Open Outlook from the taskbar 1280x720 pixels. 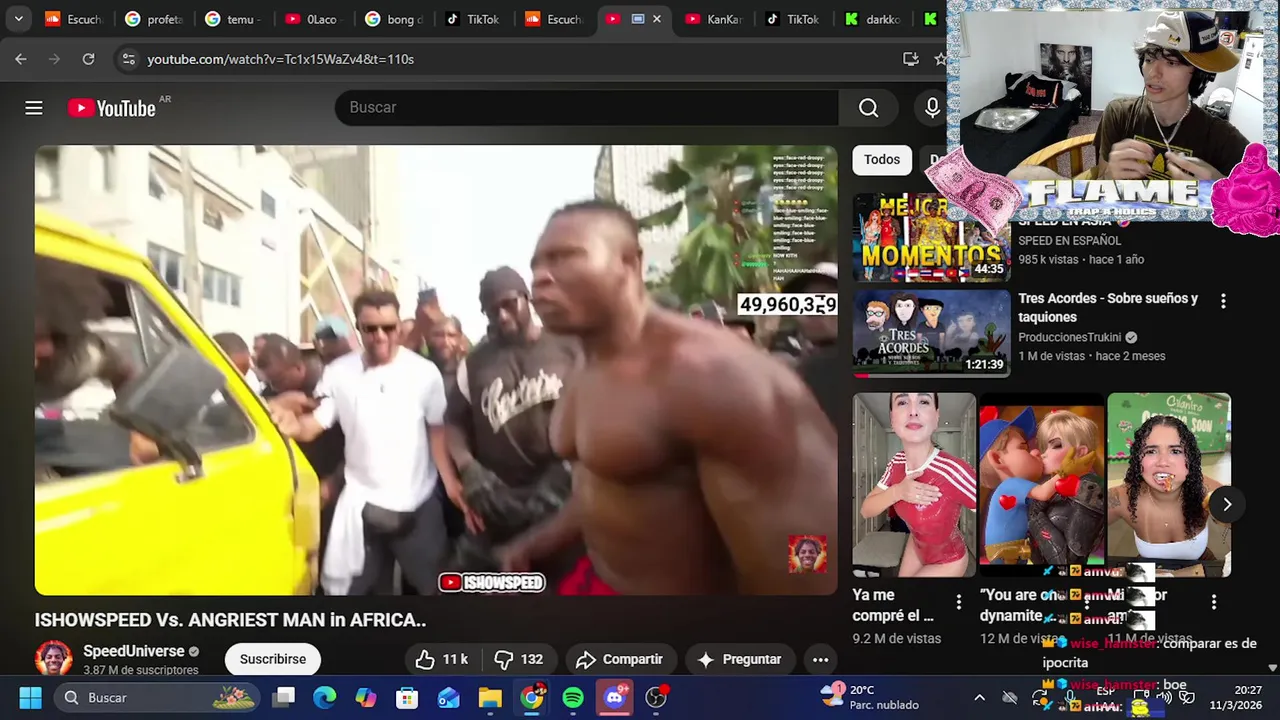click(x=448, y=697)
